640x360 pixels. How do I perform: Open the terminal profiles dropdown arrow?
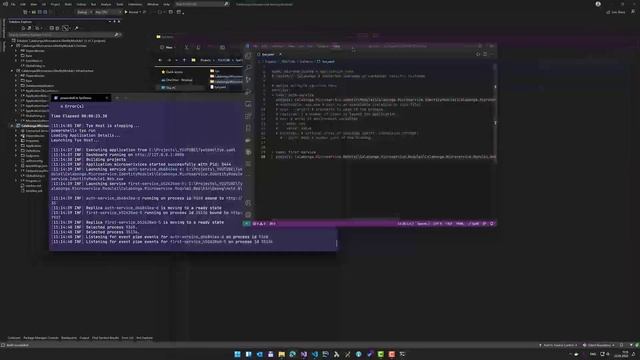click(x=126, y=98)
